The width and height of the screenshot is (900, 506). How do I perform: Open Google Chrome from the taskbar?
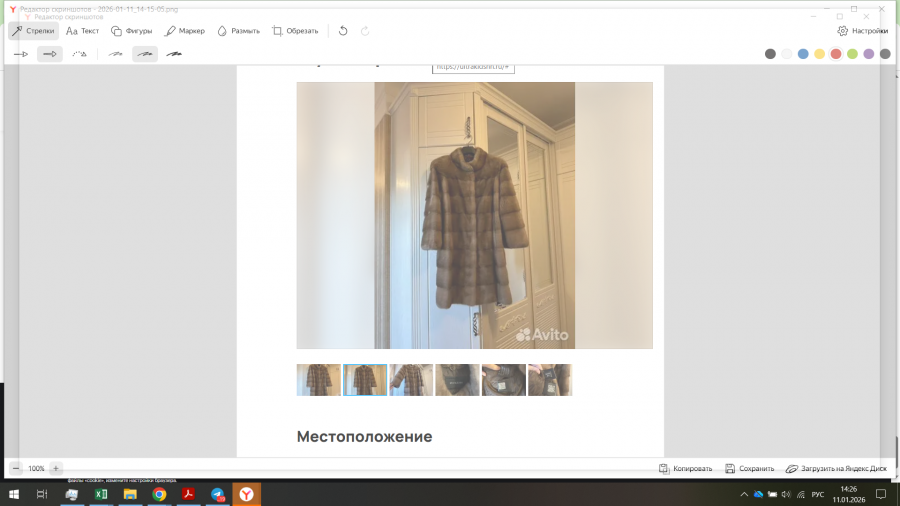(x=159, y=494)
